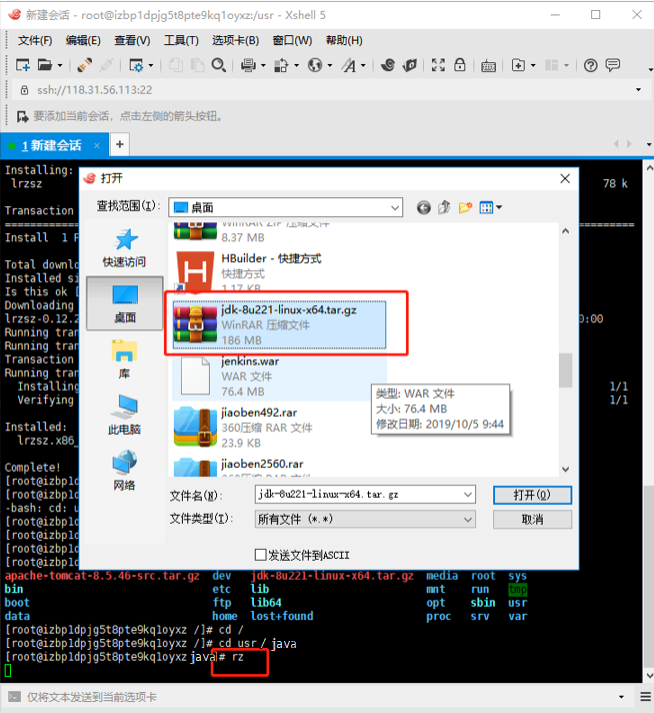Viewport: 654px width, 713px height.
Task: Click the Open session folder icon
Action: (x=45, y=65)
